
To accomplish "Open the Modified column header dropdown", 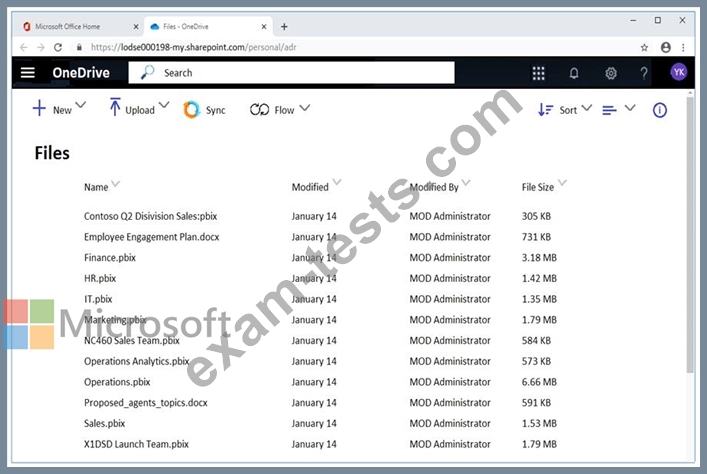I will (337, 182).
